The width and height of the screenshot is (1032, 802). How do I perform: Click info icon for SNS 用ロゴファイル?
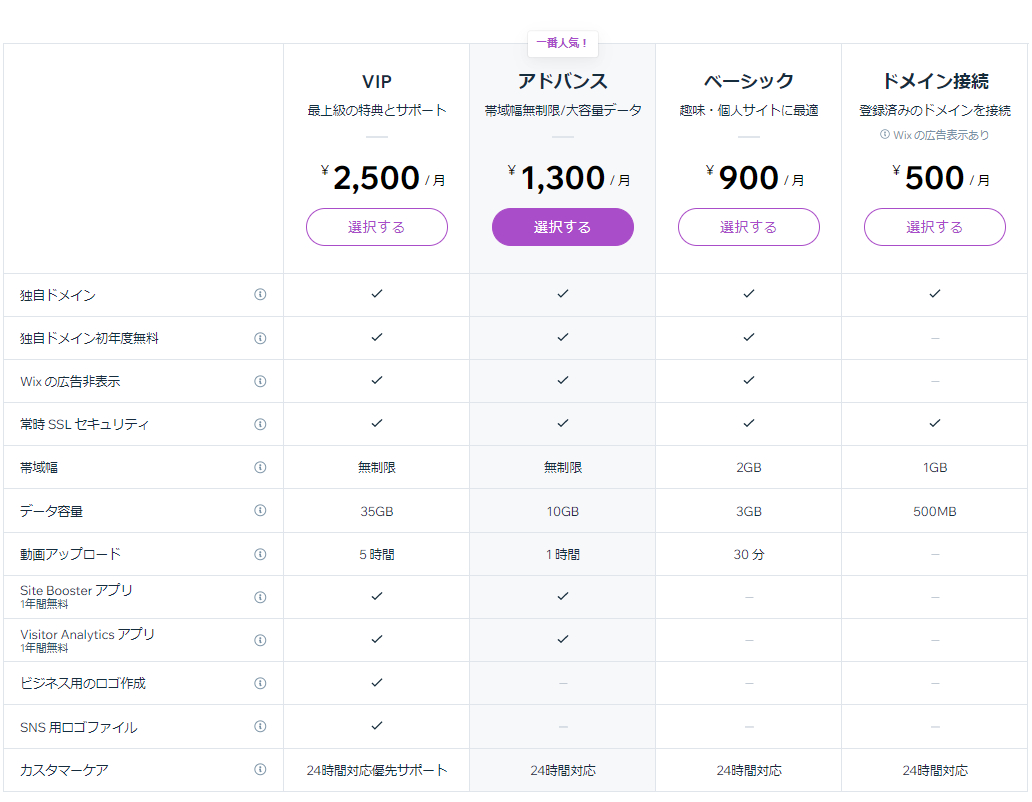260,726
